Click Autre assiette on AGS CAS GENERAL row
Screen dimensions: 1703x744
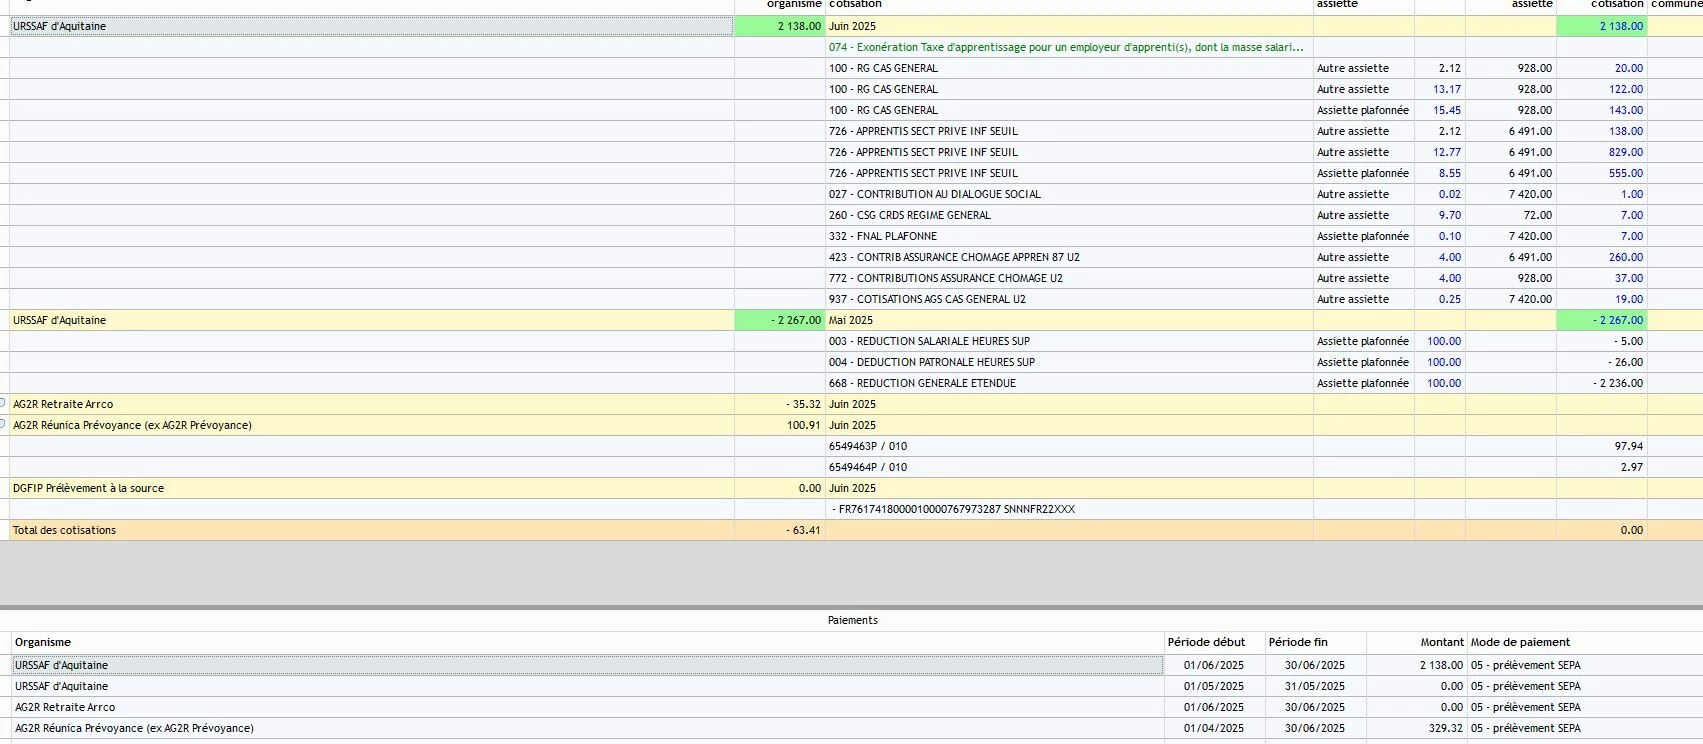pos(1353,299)
